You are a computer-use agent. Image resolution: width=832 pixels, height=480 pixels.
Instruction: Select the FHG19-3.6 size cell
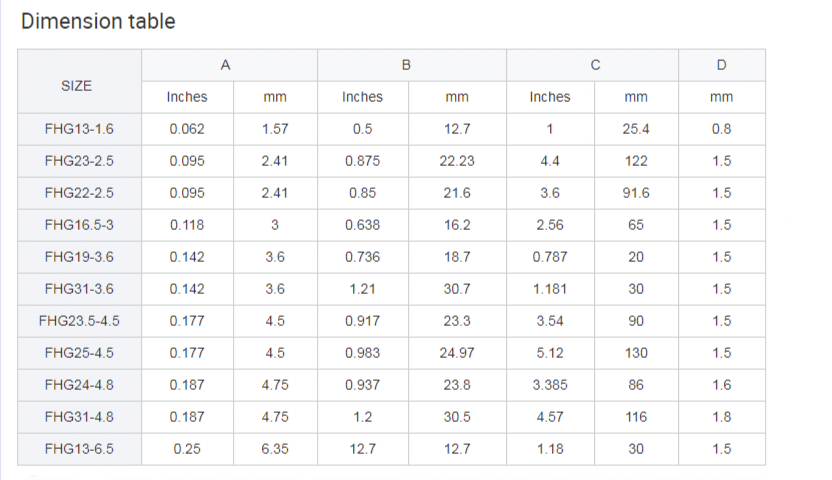point(80,257)
